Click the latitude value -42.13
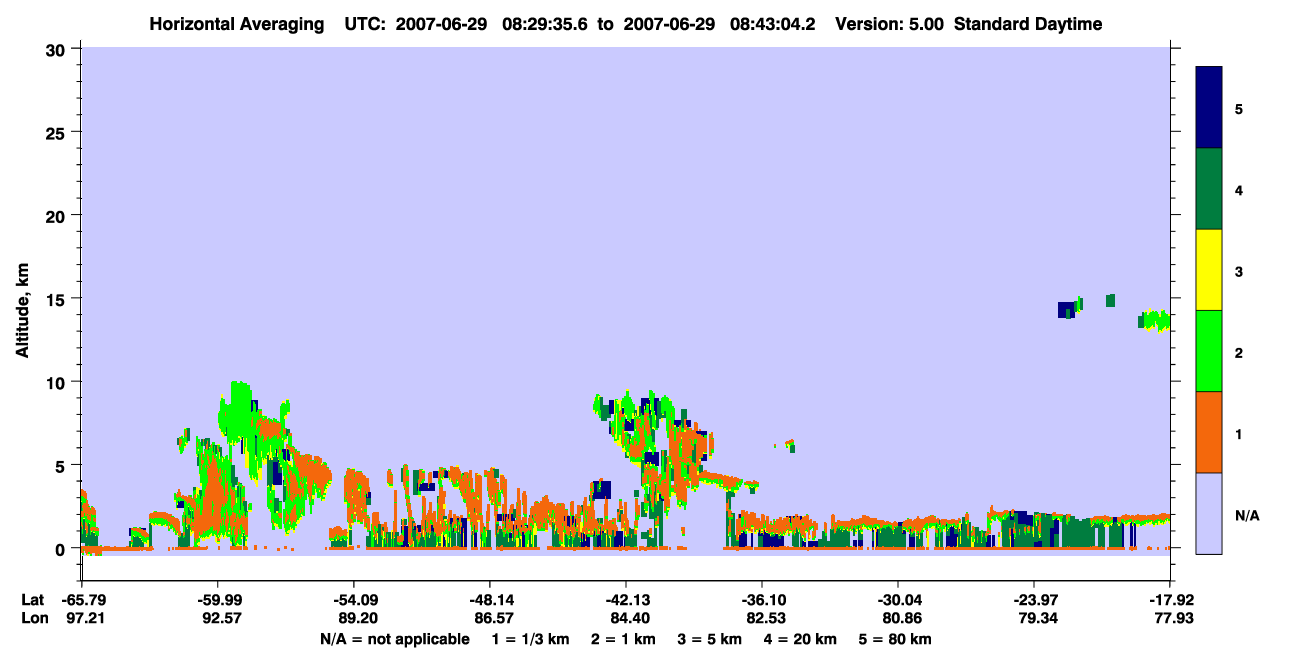The image size is (1300, 667). coord(626,600)
